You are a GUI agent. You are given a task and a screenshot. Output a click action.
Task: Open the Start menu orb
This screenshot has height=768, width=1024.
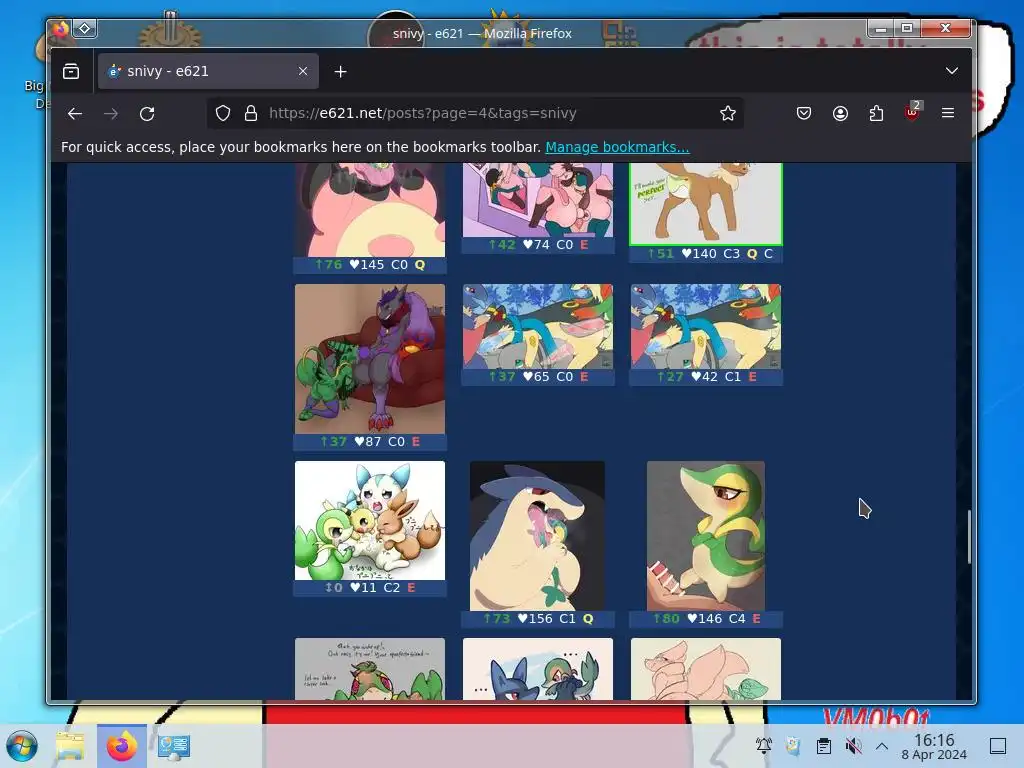[x=22, y=746]
